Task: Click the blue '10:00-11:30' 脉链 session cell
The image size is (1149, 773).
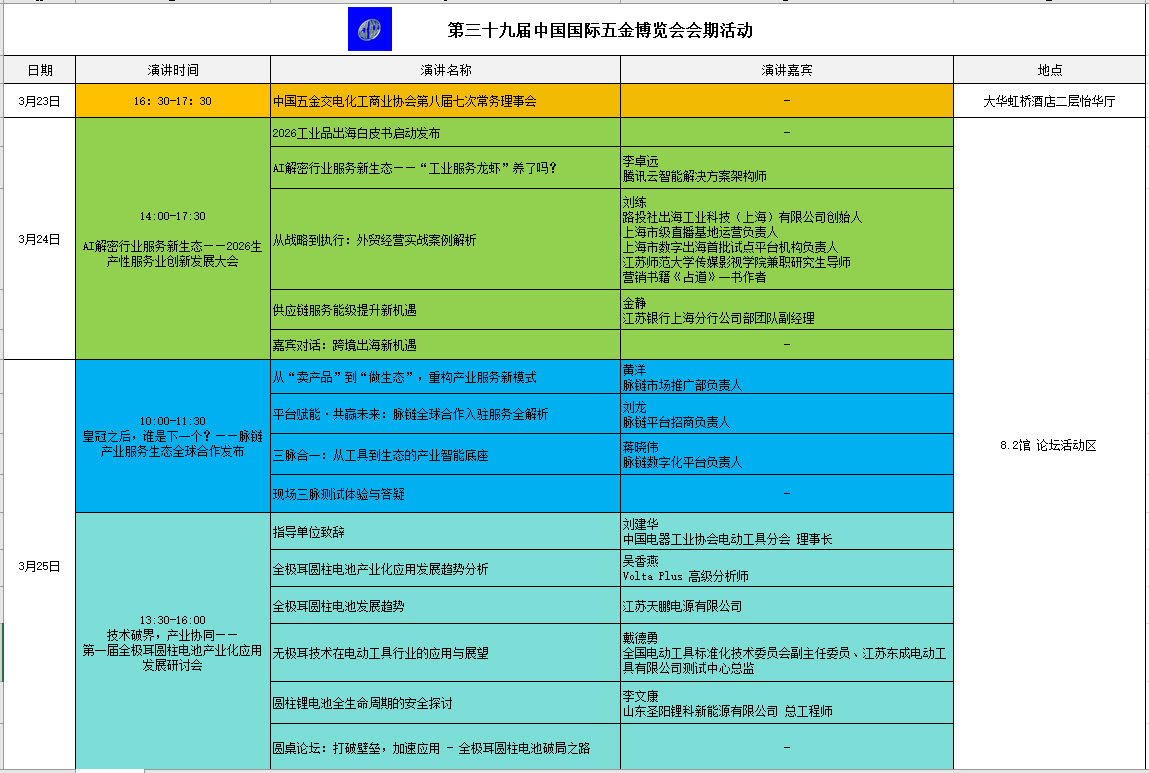Action: pyautogui.click(x=173, y=437)
